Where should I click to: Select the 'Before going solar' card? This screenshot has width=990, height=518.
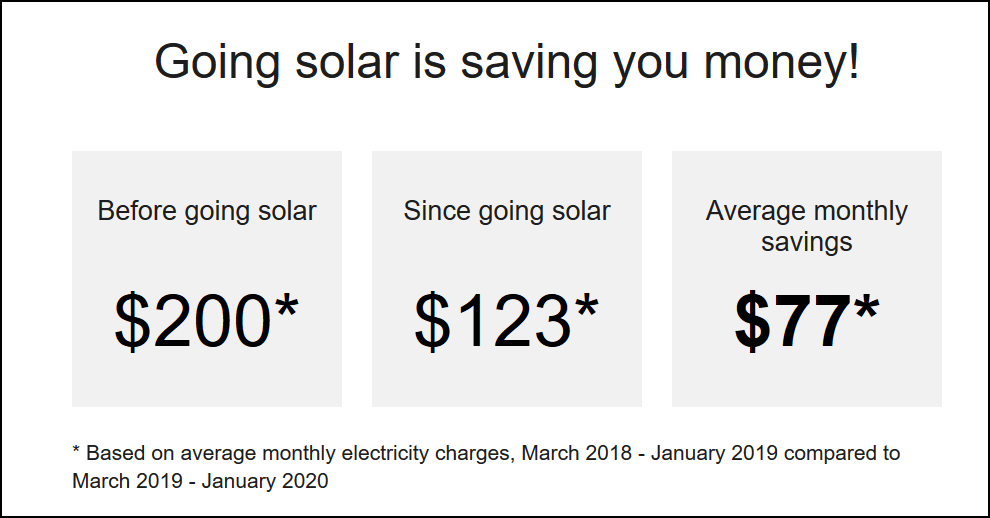tap(207, 279)
